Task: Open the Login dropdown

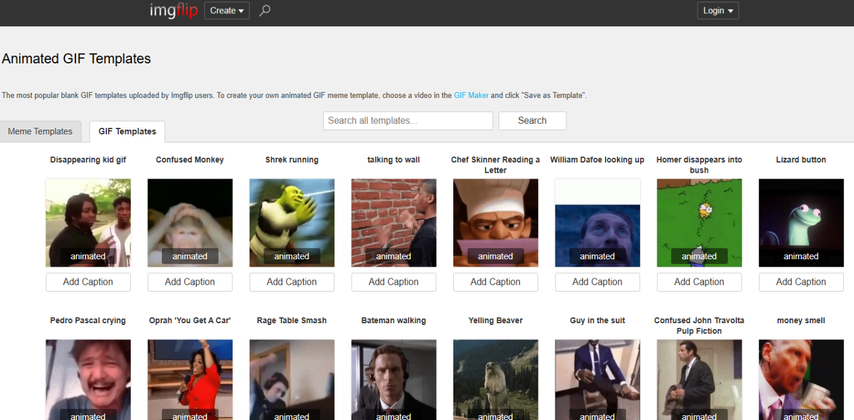Action: click(718, 10)
